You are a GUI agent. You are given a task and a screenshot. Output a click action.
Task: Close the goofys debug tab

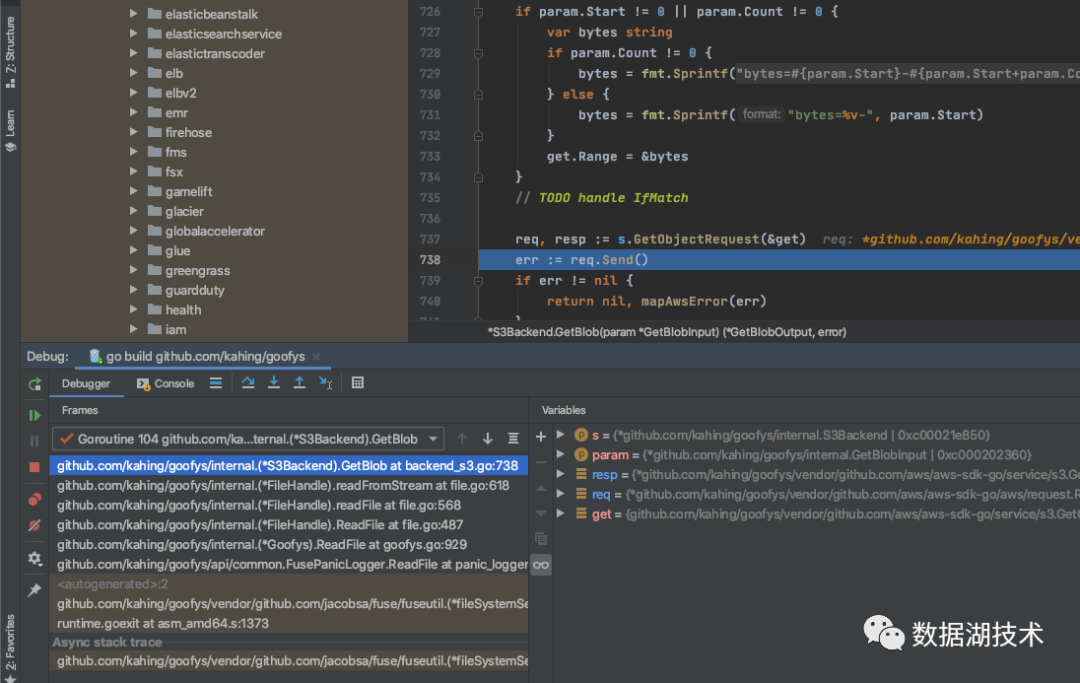(x=316, y=357)
